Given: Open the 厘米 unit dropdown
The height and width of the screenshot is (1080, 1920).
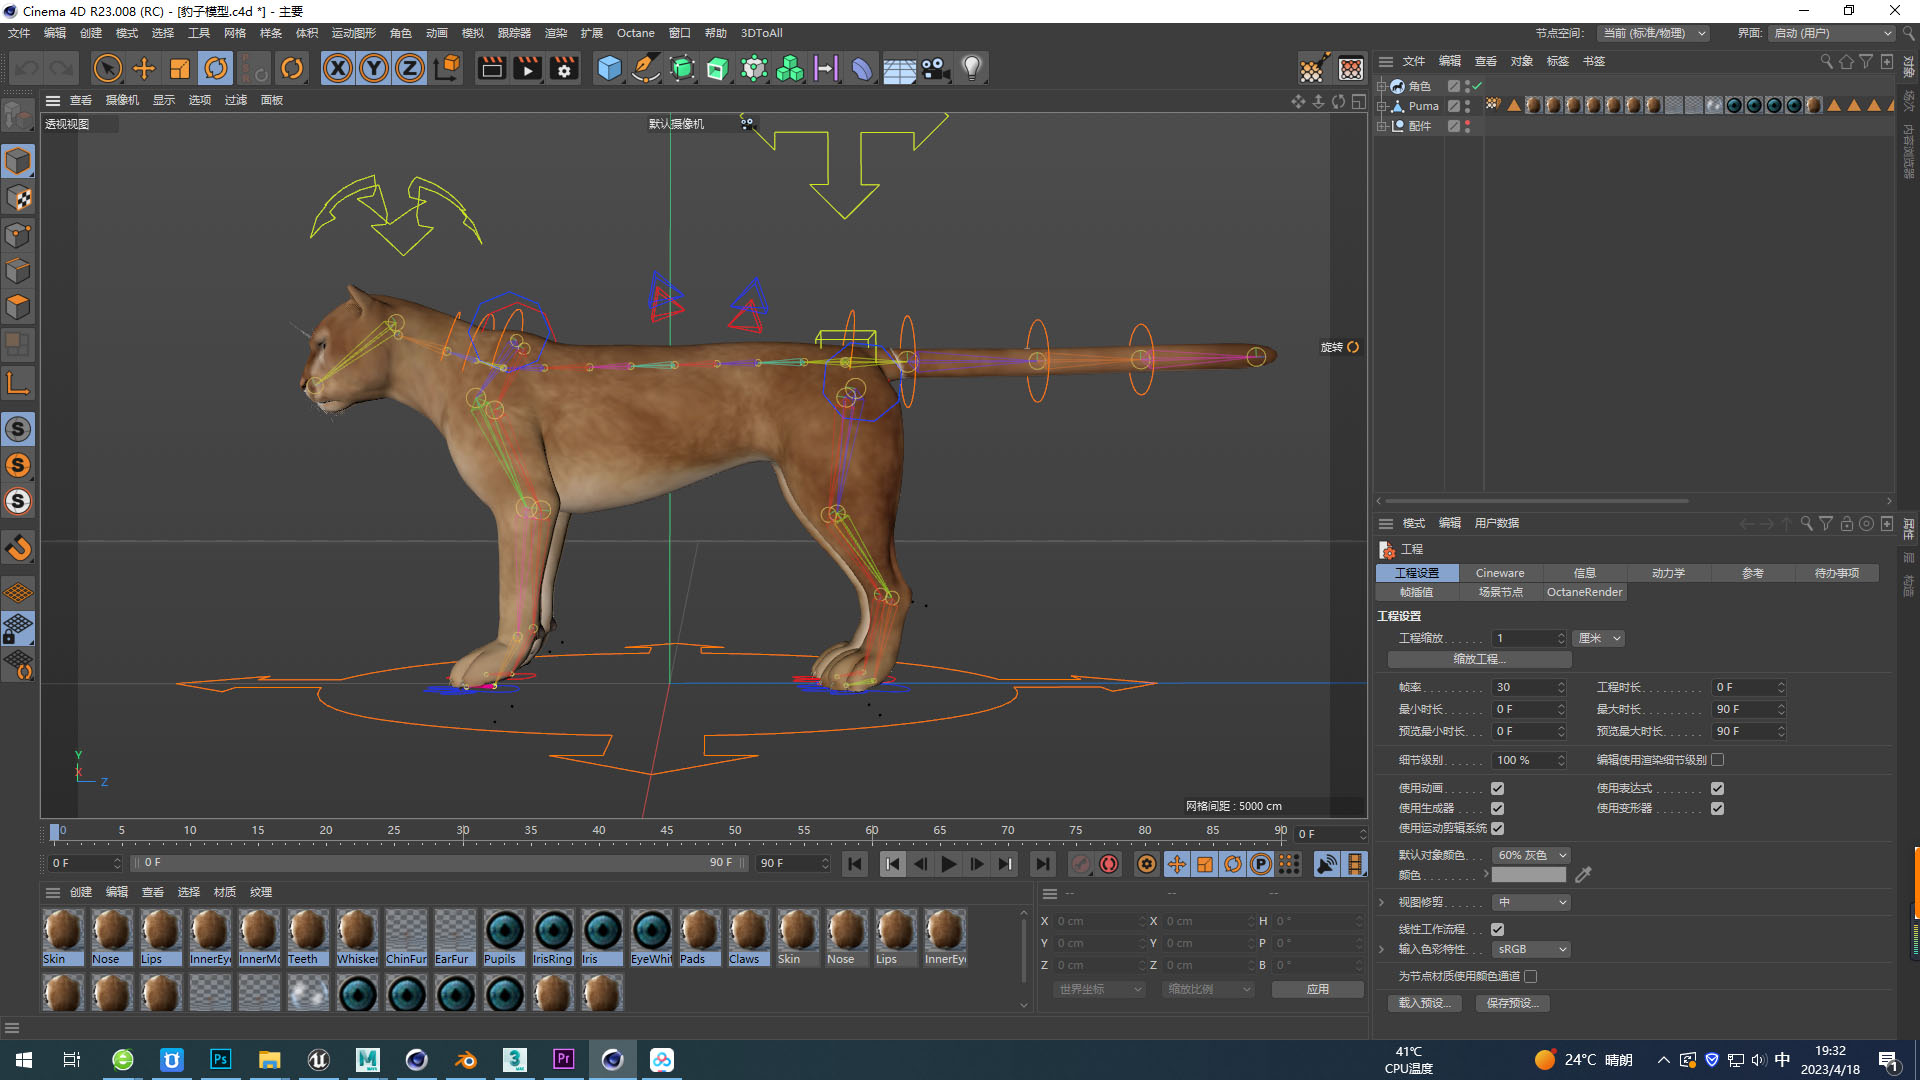Looking at the screenshot, I should 1599,638.
